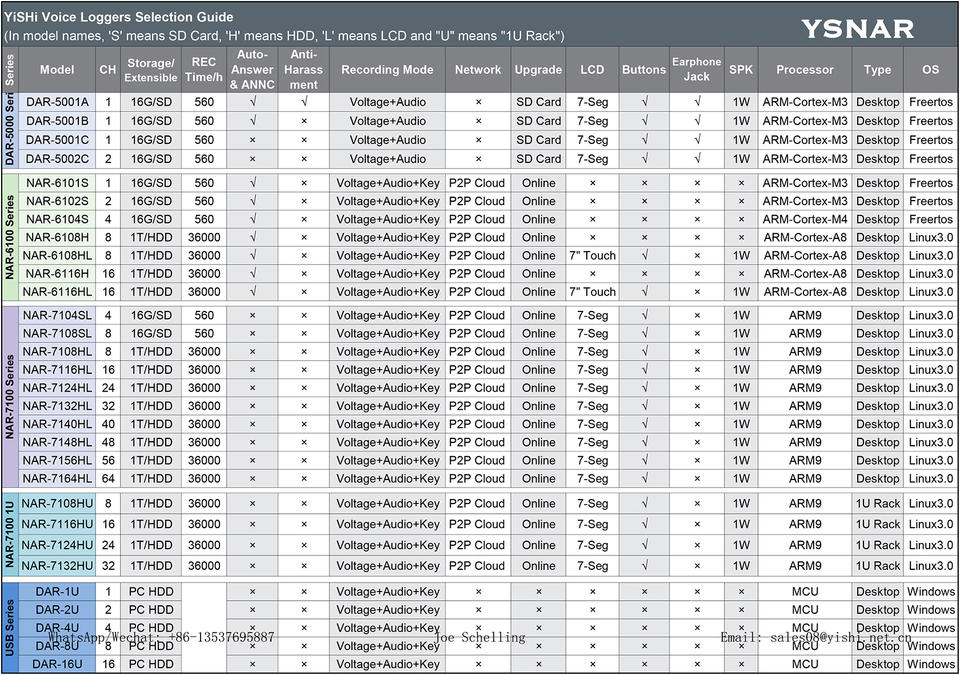Click the 'NAR-7116HL' model cell
The height and width of the screenshot is (675, 960).
(57, 370)
